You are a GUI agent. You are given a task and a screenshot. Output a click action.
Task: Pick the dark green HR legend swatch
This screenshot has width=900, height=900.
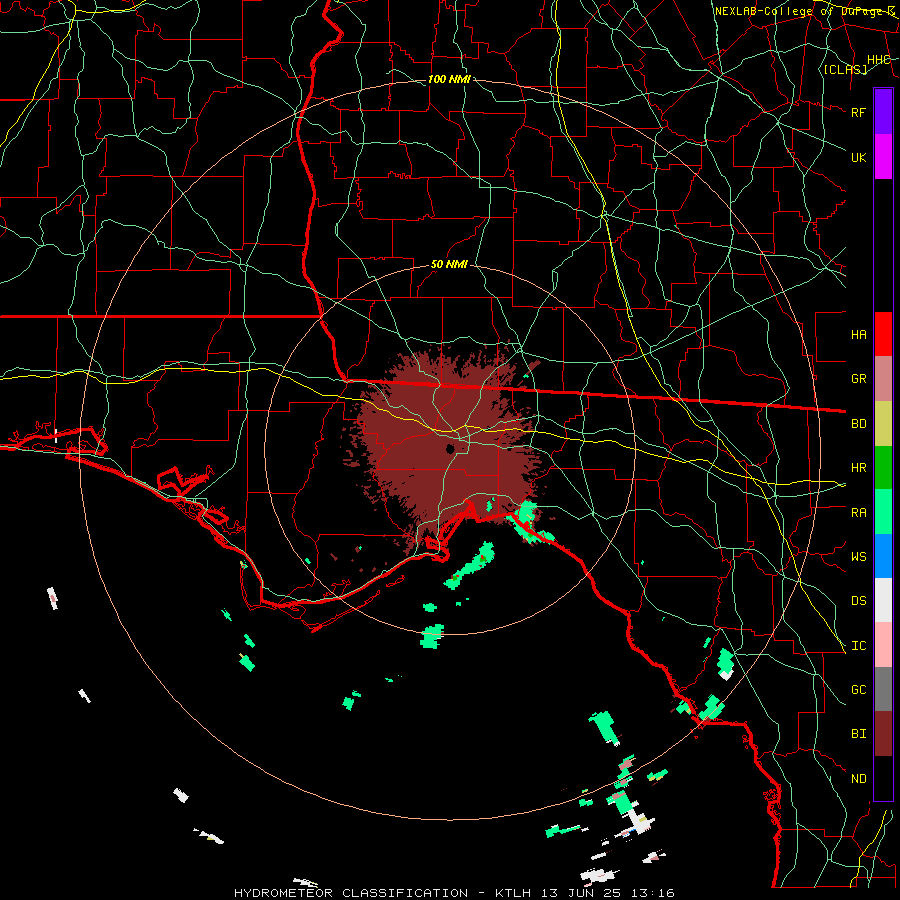883,467
